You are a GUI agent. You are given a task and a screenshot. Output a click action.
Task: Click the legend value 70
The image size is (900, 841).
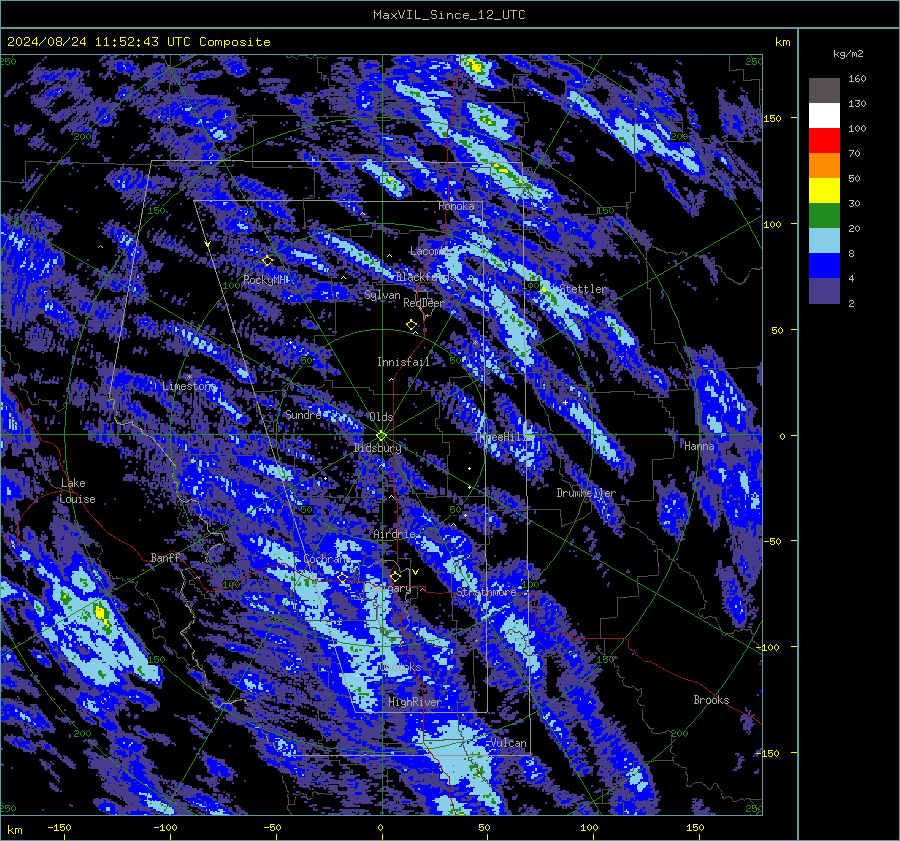pos(854,154)
